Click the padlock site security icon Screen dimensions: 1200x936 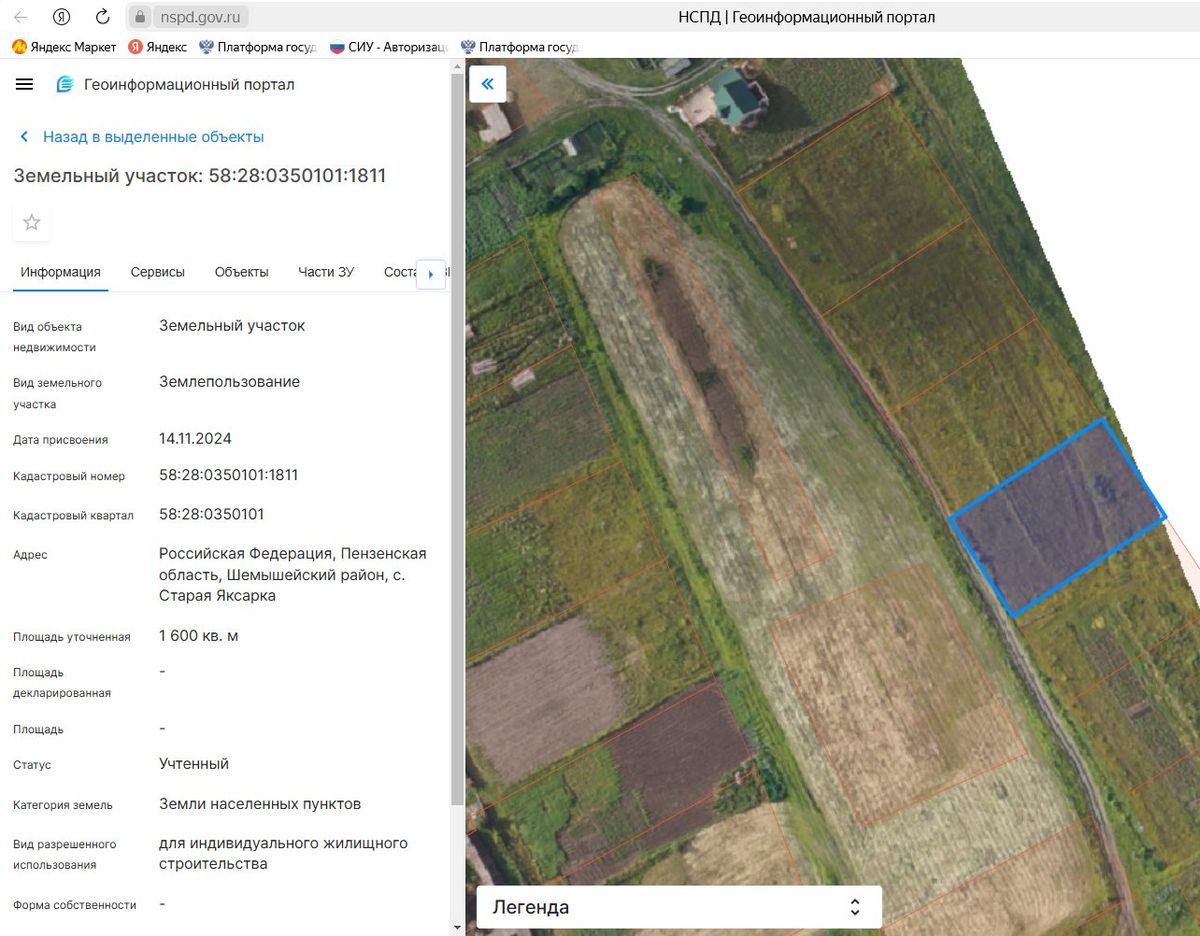click(x=141, y=17)
